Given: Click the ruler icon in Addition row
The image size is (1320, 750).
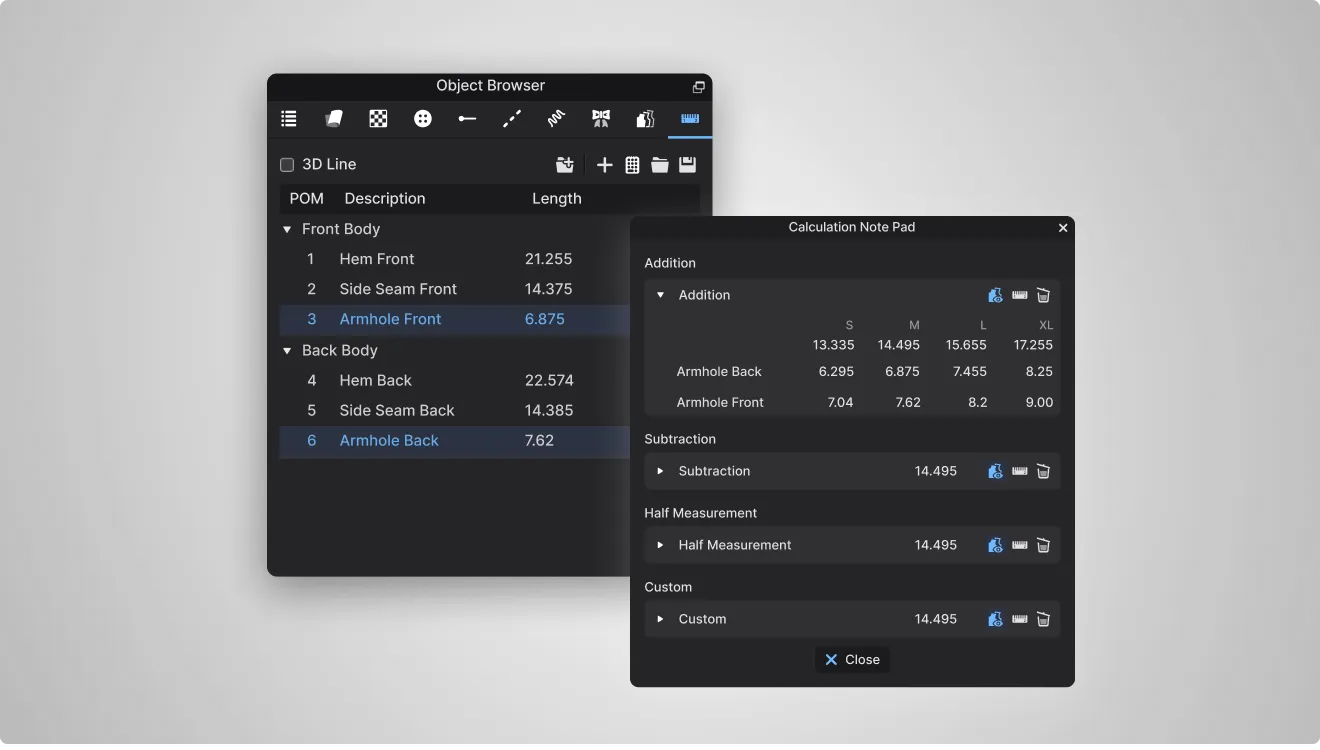Looking at the screenshot, I should coord(1019,295).
